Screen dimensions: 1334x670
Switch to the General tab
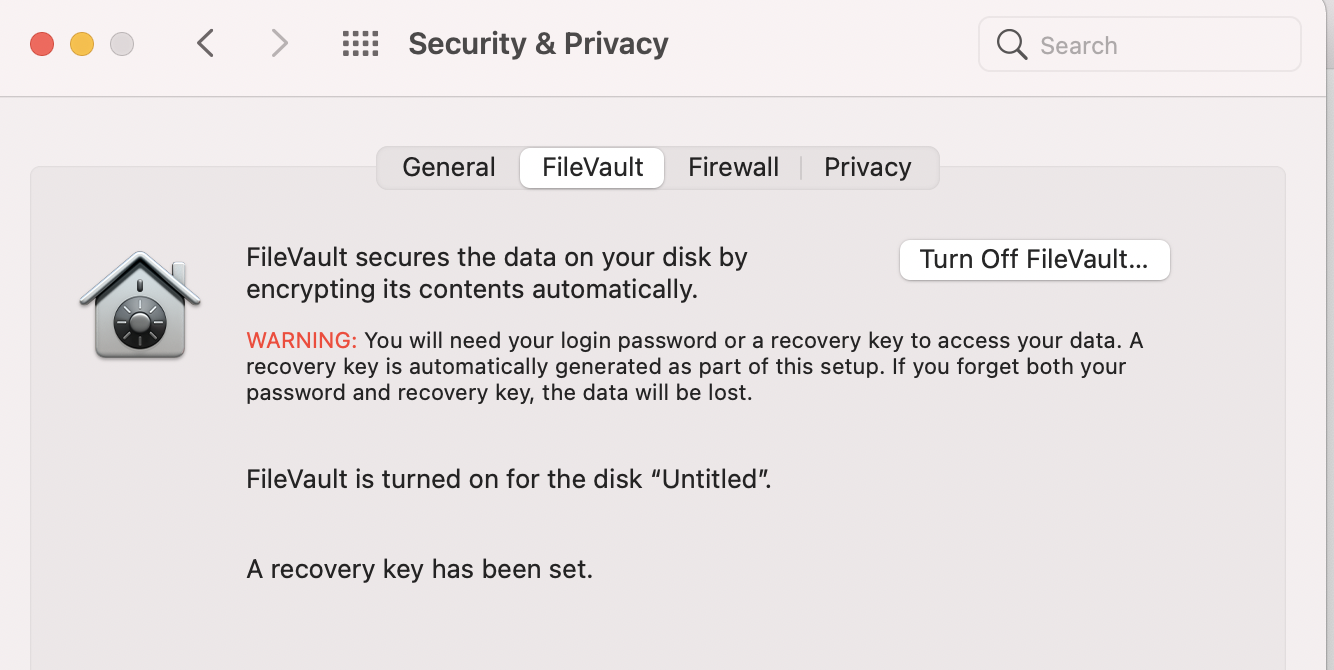pos(449,167)
